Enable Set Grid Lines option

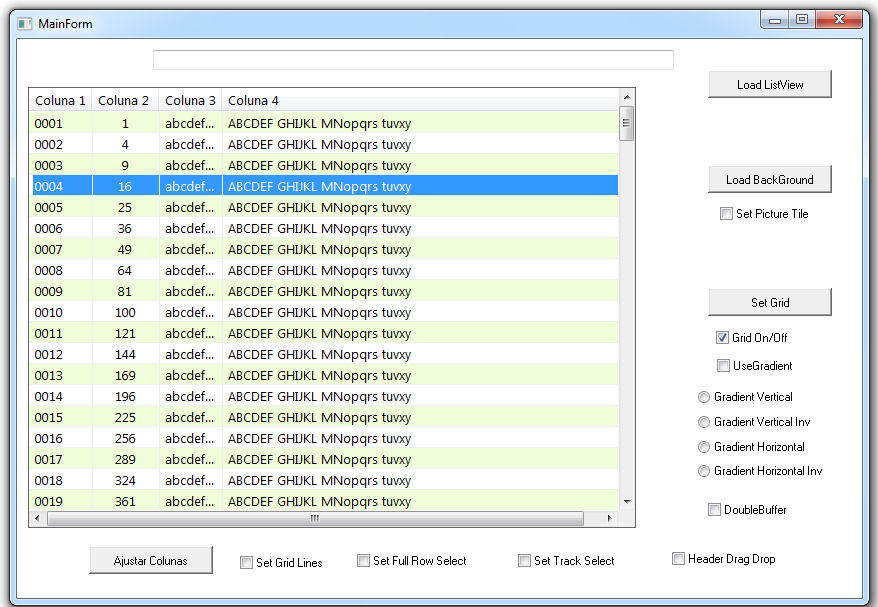(x=246, y=563)
